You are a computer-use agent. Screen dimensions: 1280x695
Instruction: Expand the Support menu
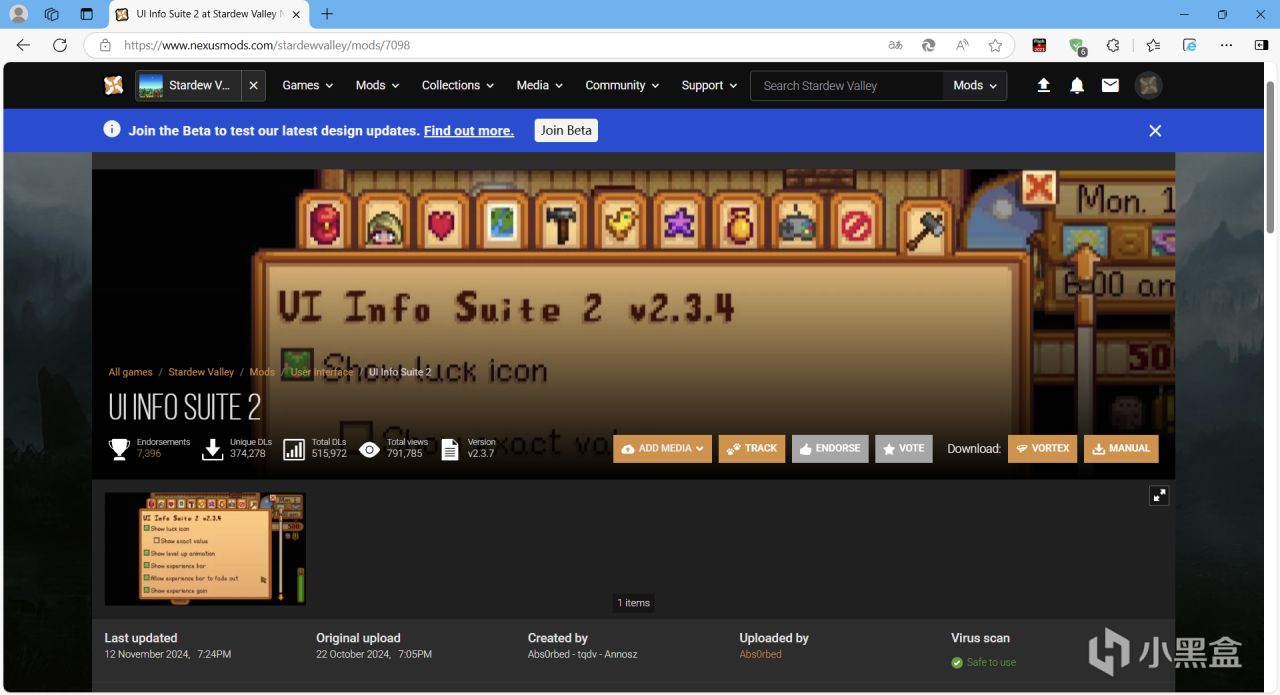click(x=709, y=85)
